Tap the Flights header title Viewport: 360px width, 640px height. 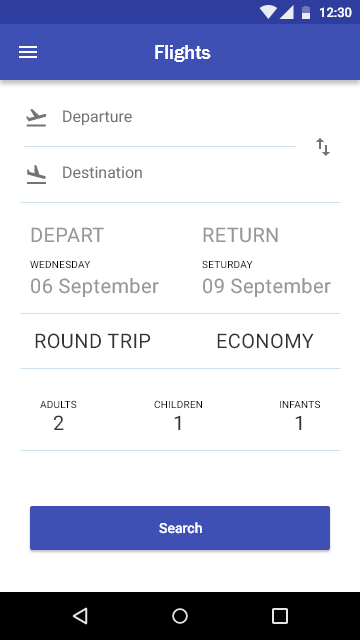click(x=182, y=52)
